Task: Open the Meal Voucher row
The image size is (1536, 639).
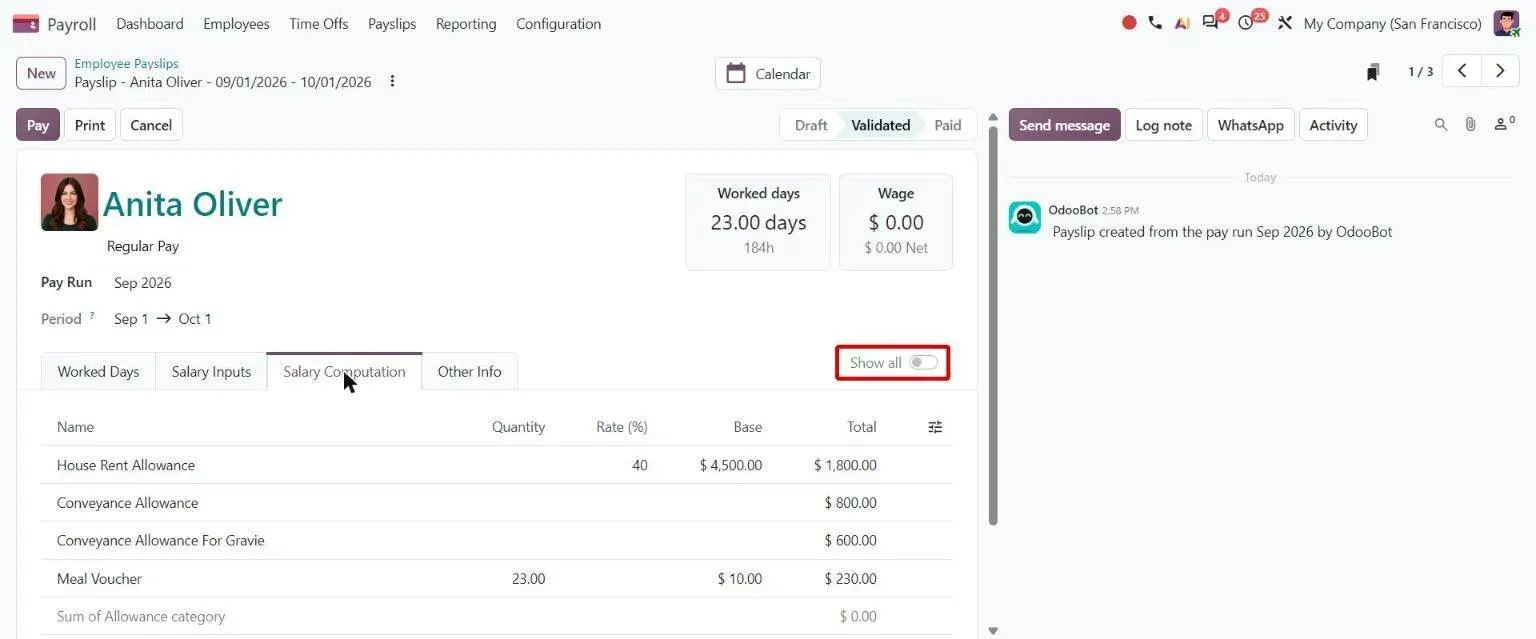Action: click(x=496, y=579)
